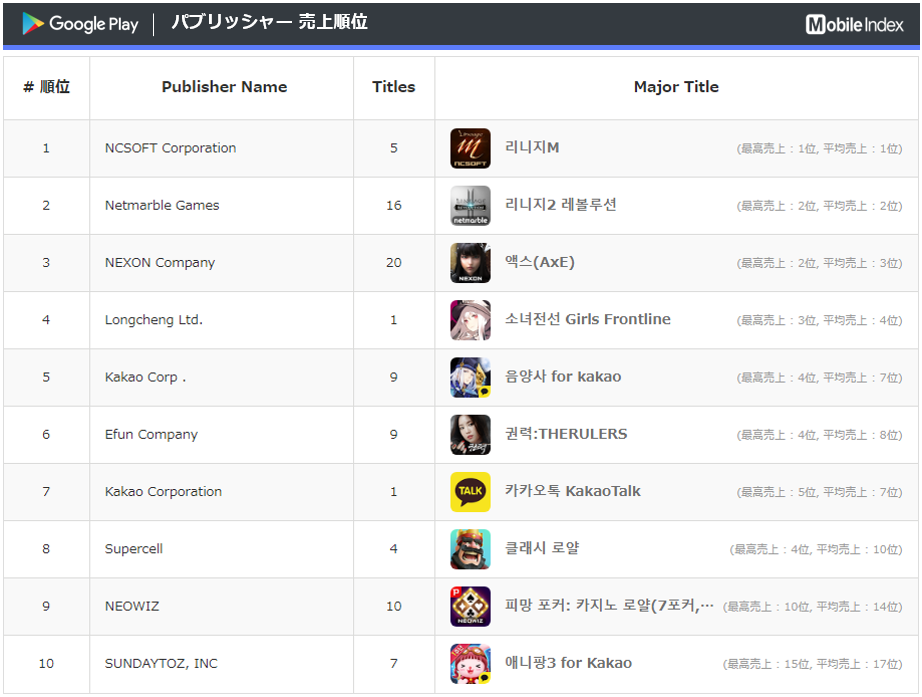Select publisher Netmarble Games
The image size is (922, 697).
pos(162,205)
